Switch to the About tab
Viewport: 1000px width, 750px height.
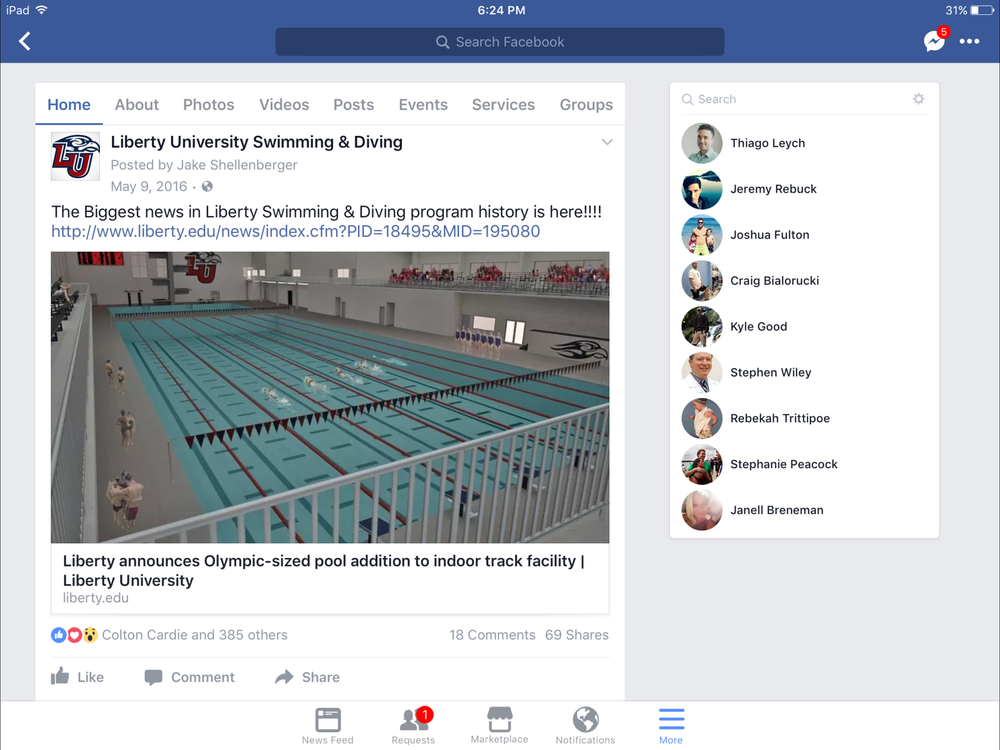[x=136, y=105]
